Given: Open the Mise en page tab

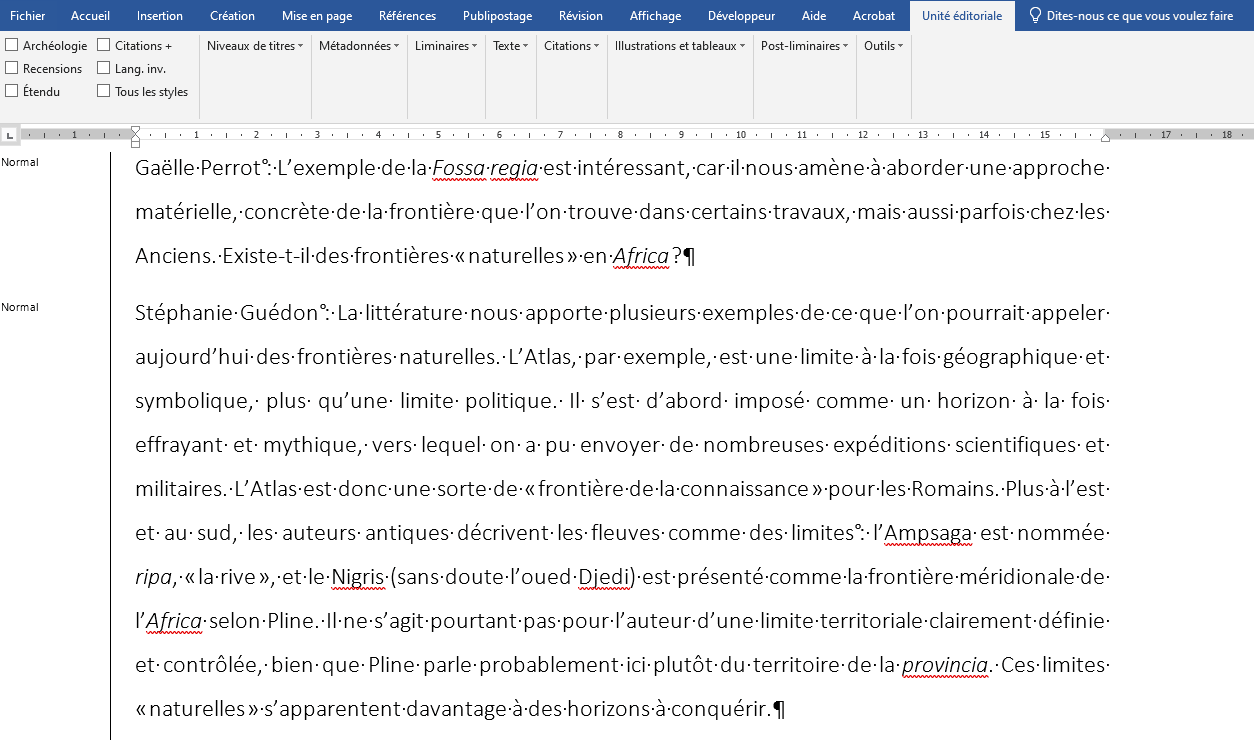Looking at the screenshot, I should pyautogui.click(x=317, y=16).
